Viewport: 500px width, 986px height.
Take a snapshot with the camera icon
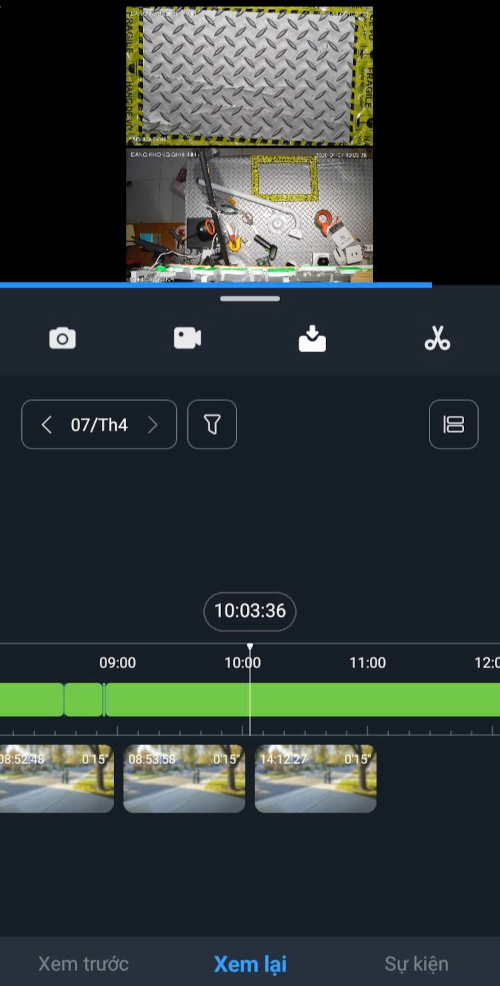click(x=62, y=338)
